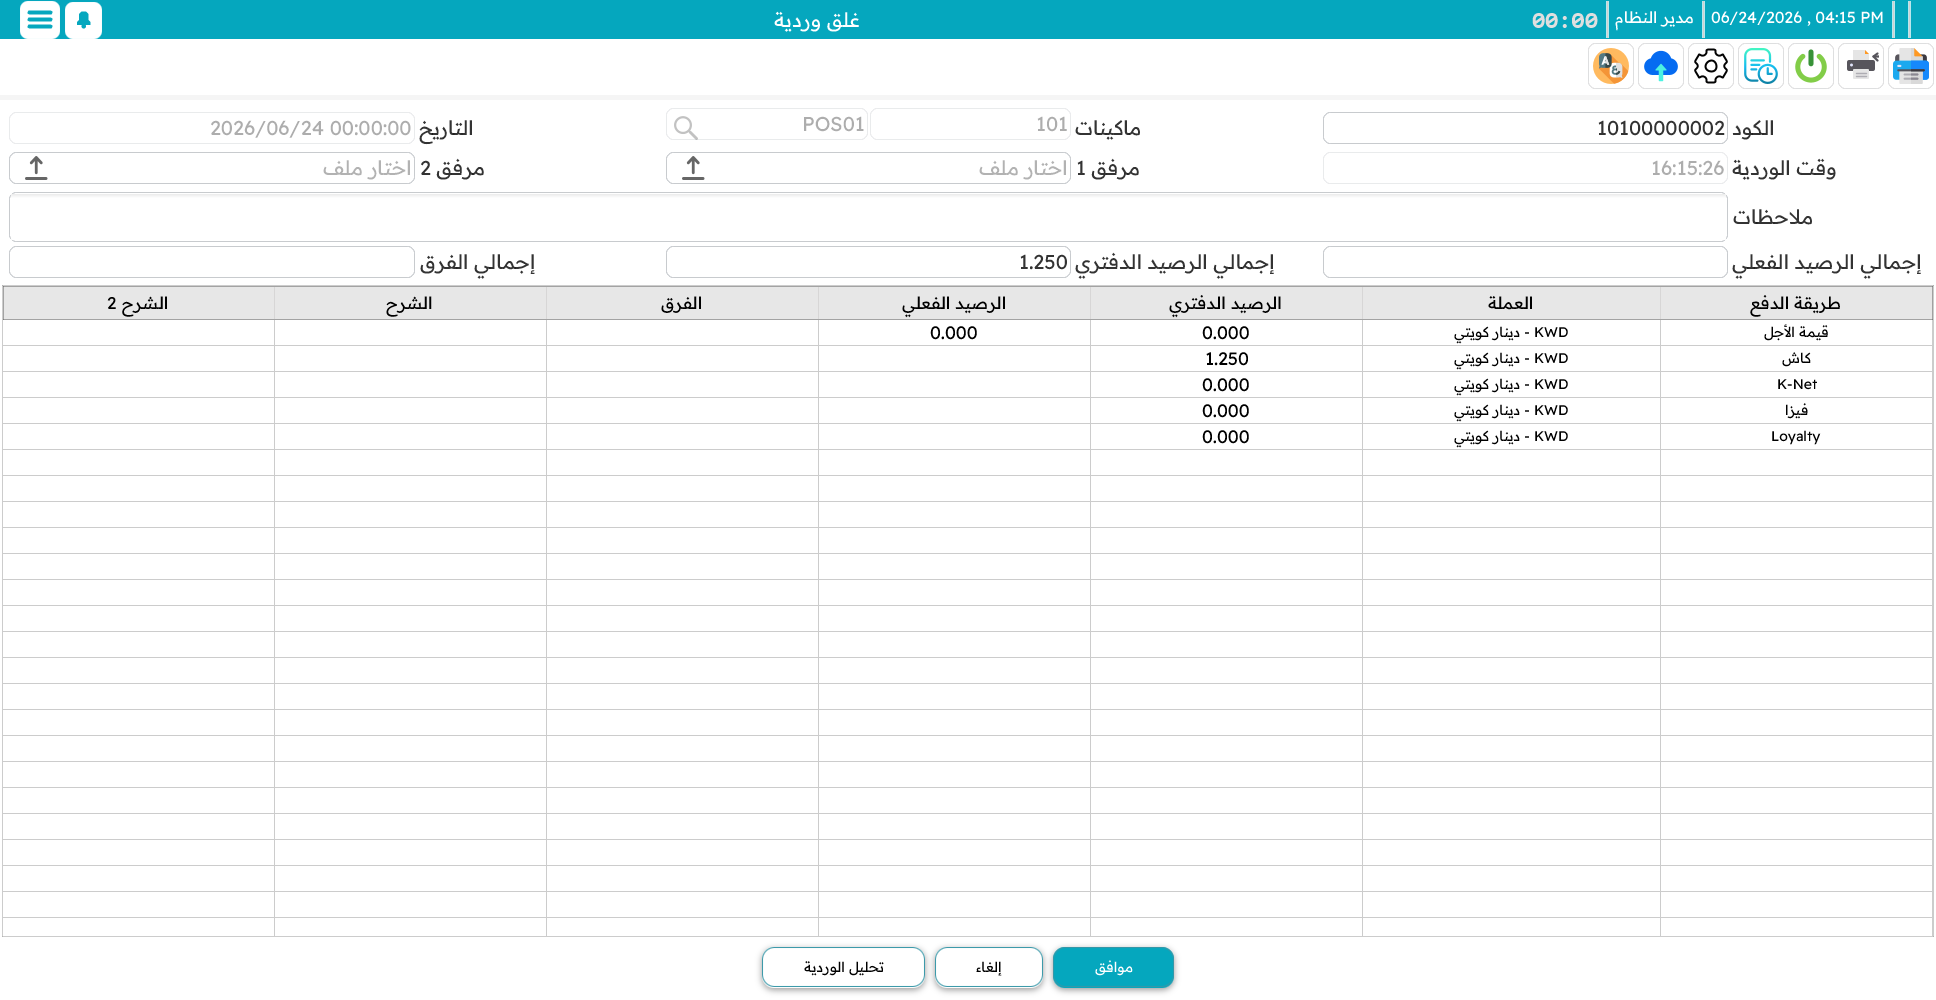Click the تحليل الوردية button
This screenshot has width=1936, height=1000.
tap(843, 967)
